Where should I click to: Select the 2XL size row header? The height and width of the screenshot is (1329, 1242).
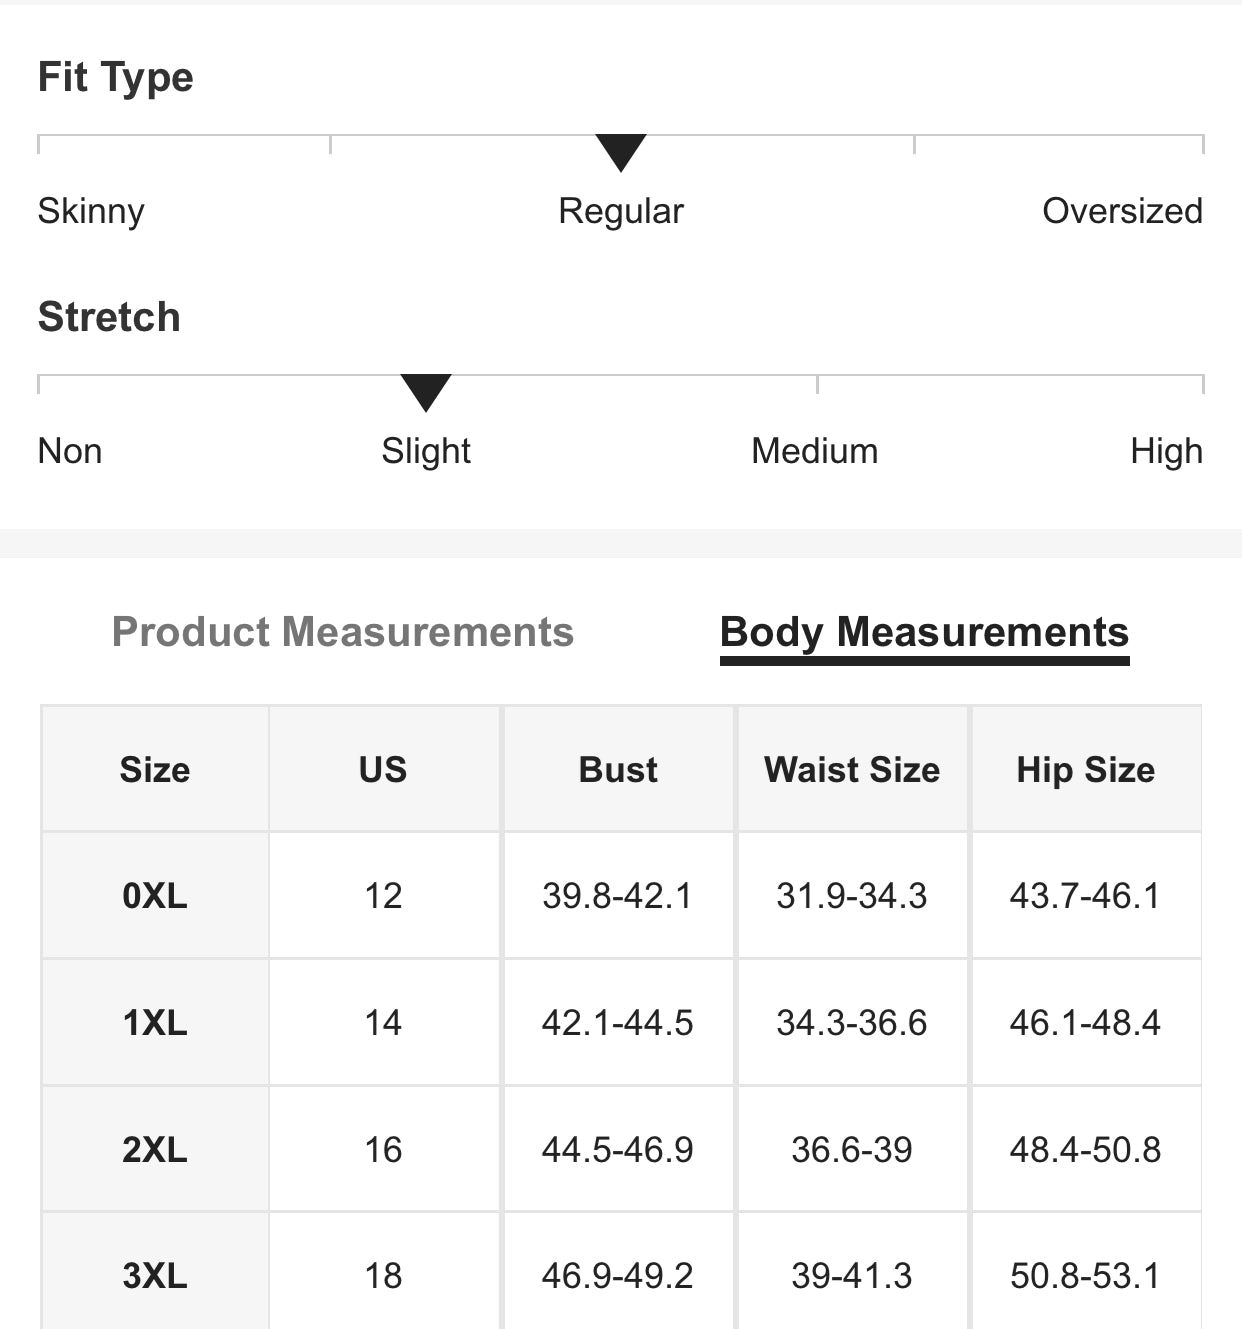[x=155, y=1149]
